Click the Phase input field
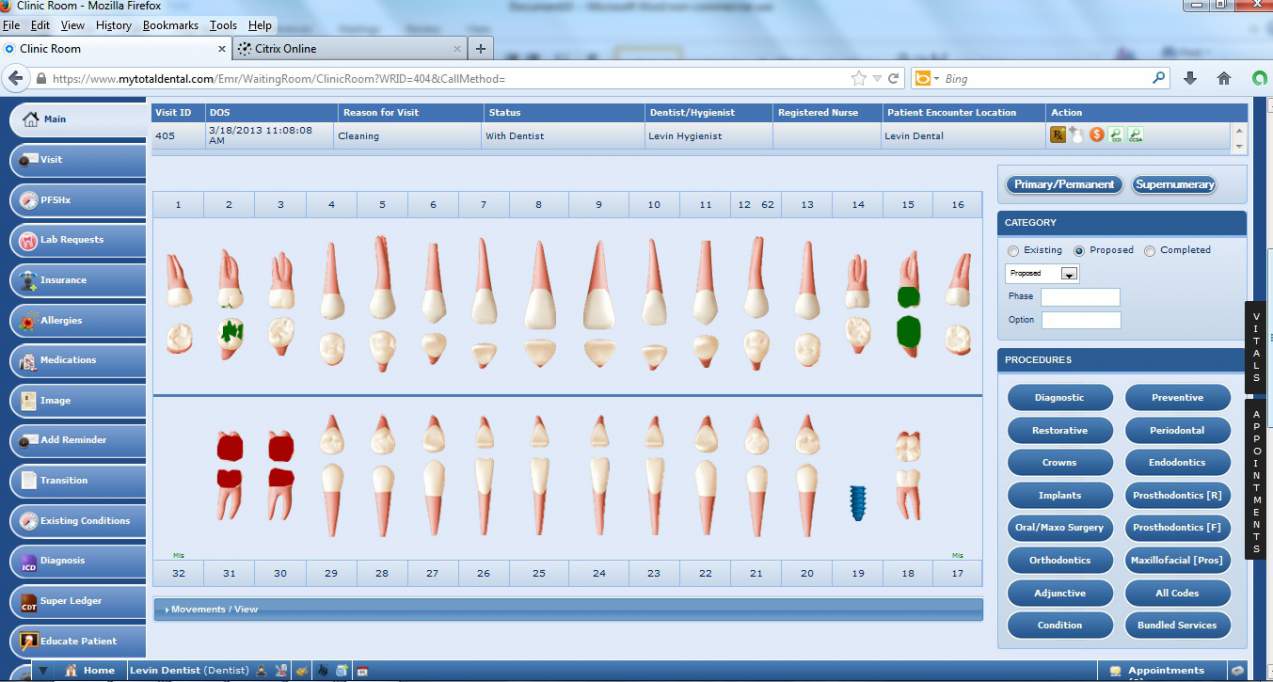 [x=1080, y=297]
